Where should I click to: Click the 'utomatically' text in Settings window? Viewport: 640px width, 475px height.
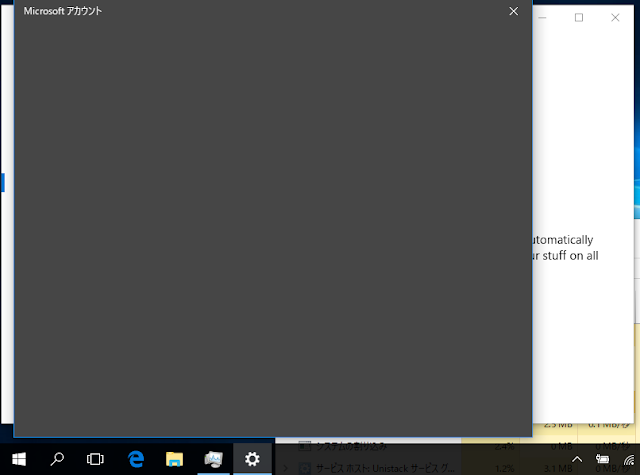click(x=563, y=240)
